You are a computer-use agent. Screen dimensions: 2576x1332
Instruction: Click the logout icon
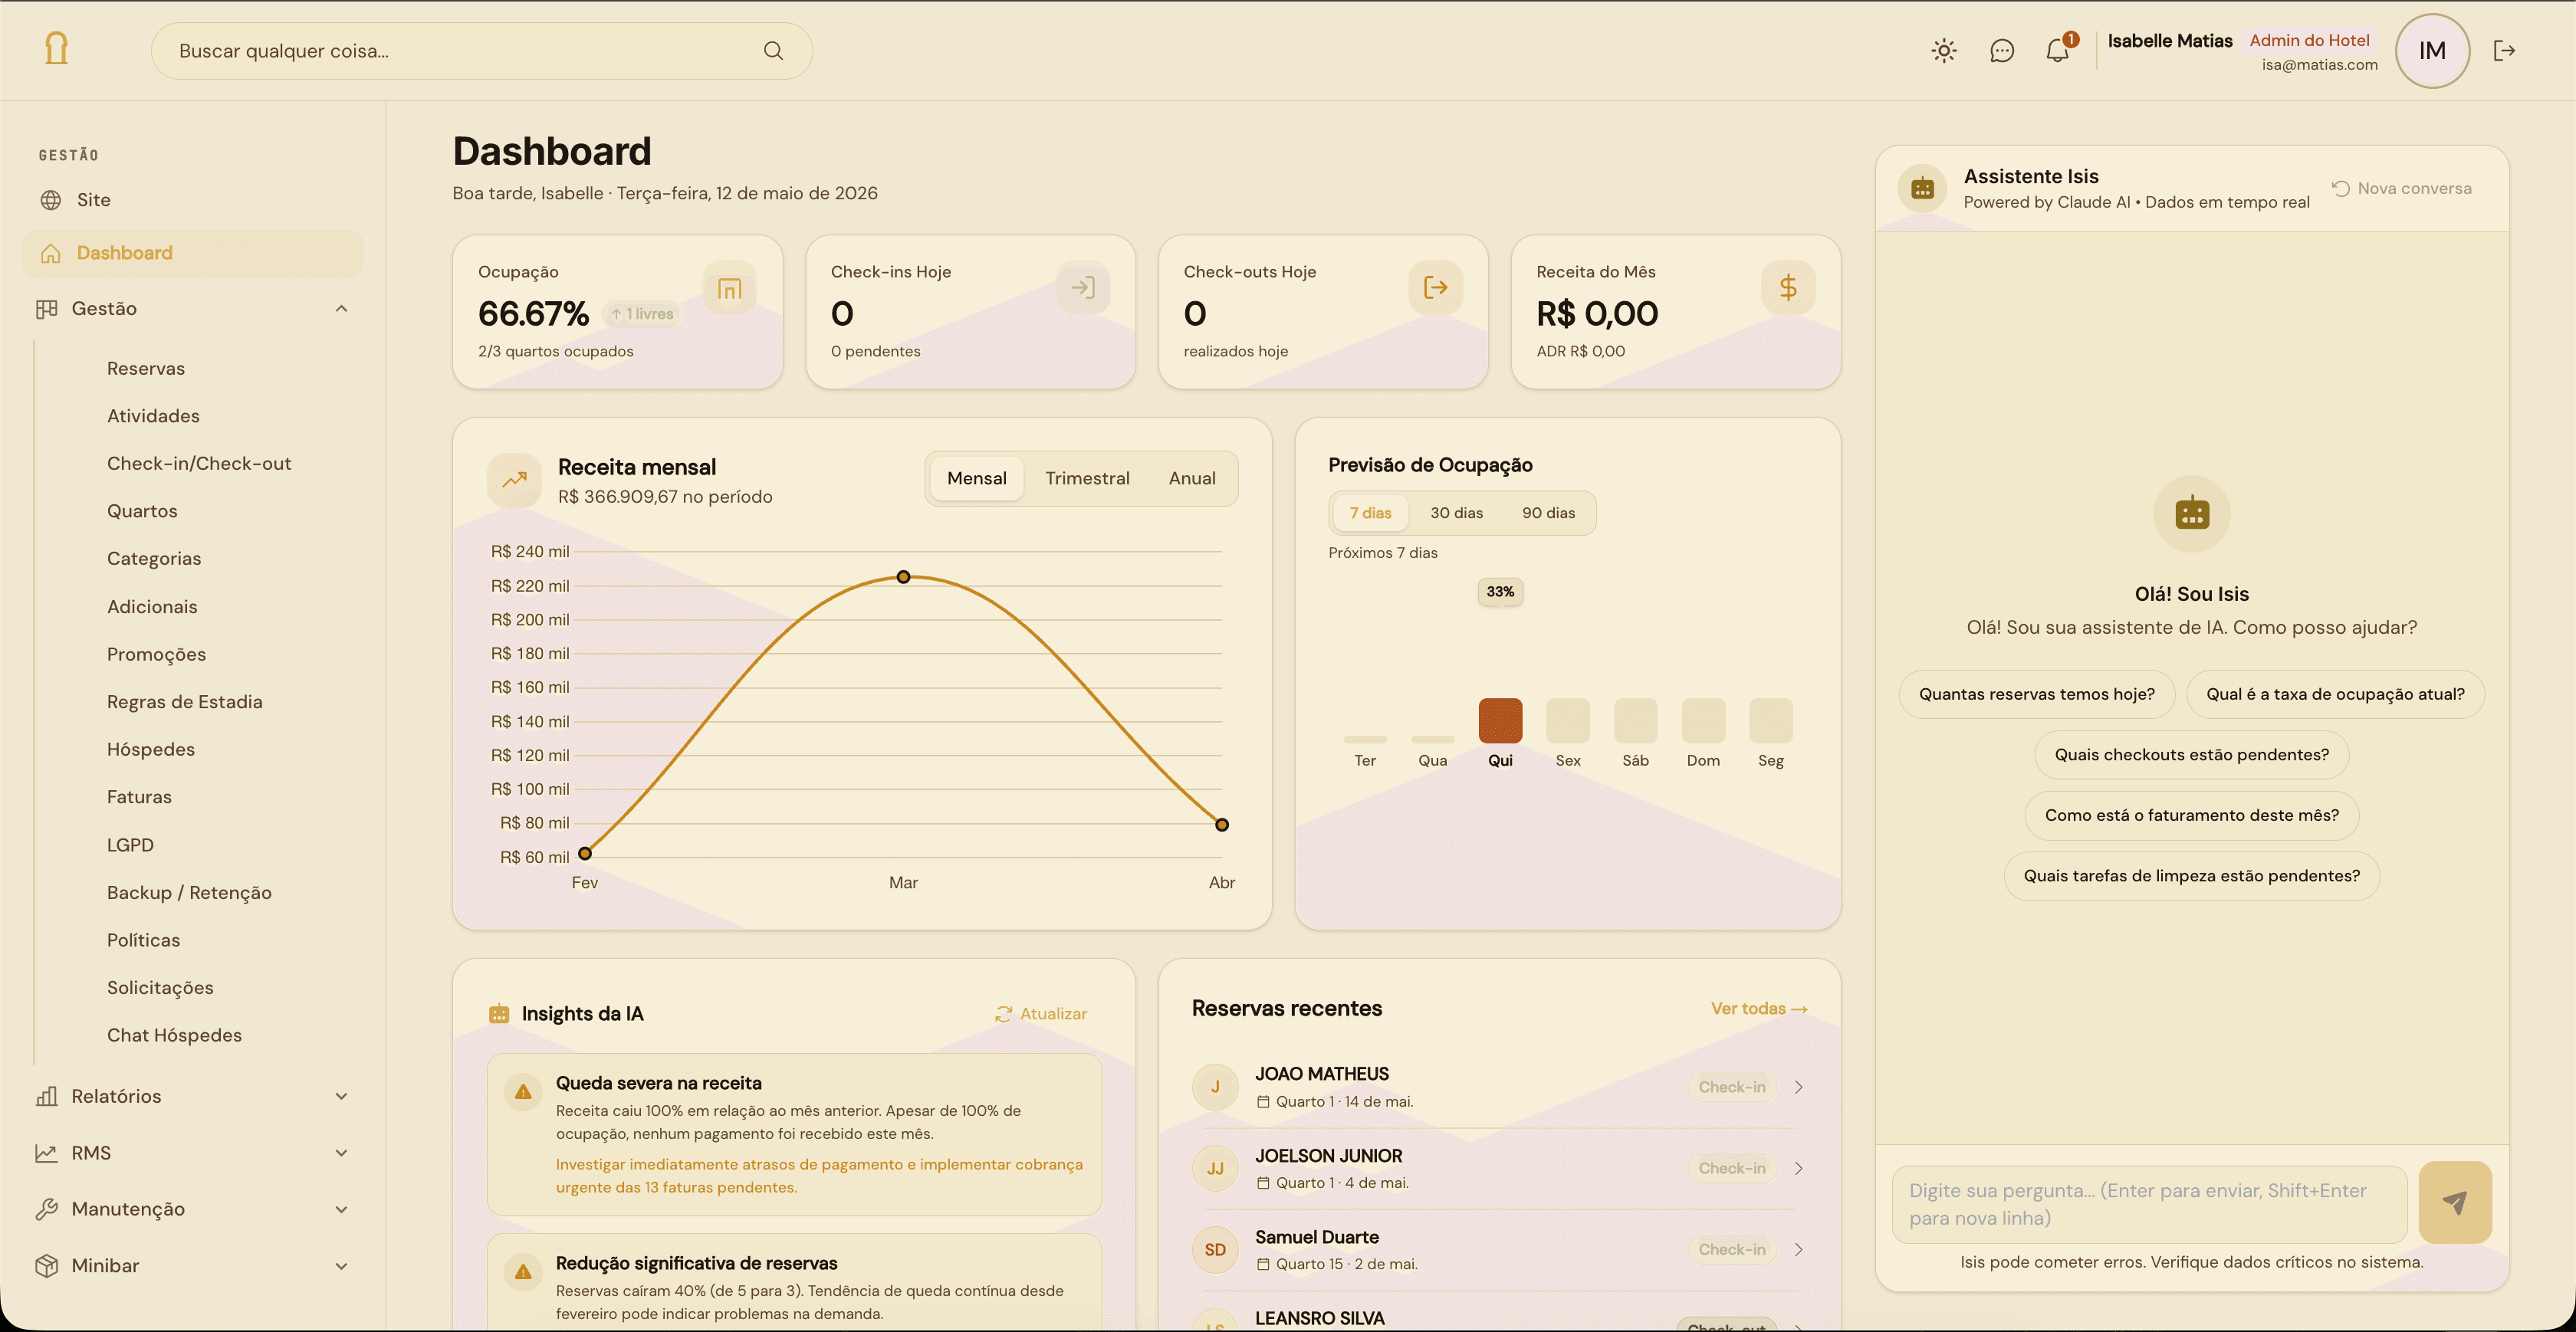click(2504, 51)
